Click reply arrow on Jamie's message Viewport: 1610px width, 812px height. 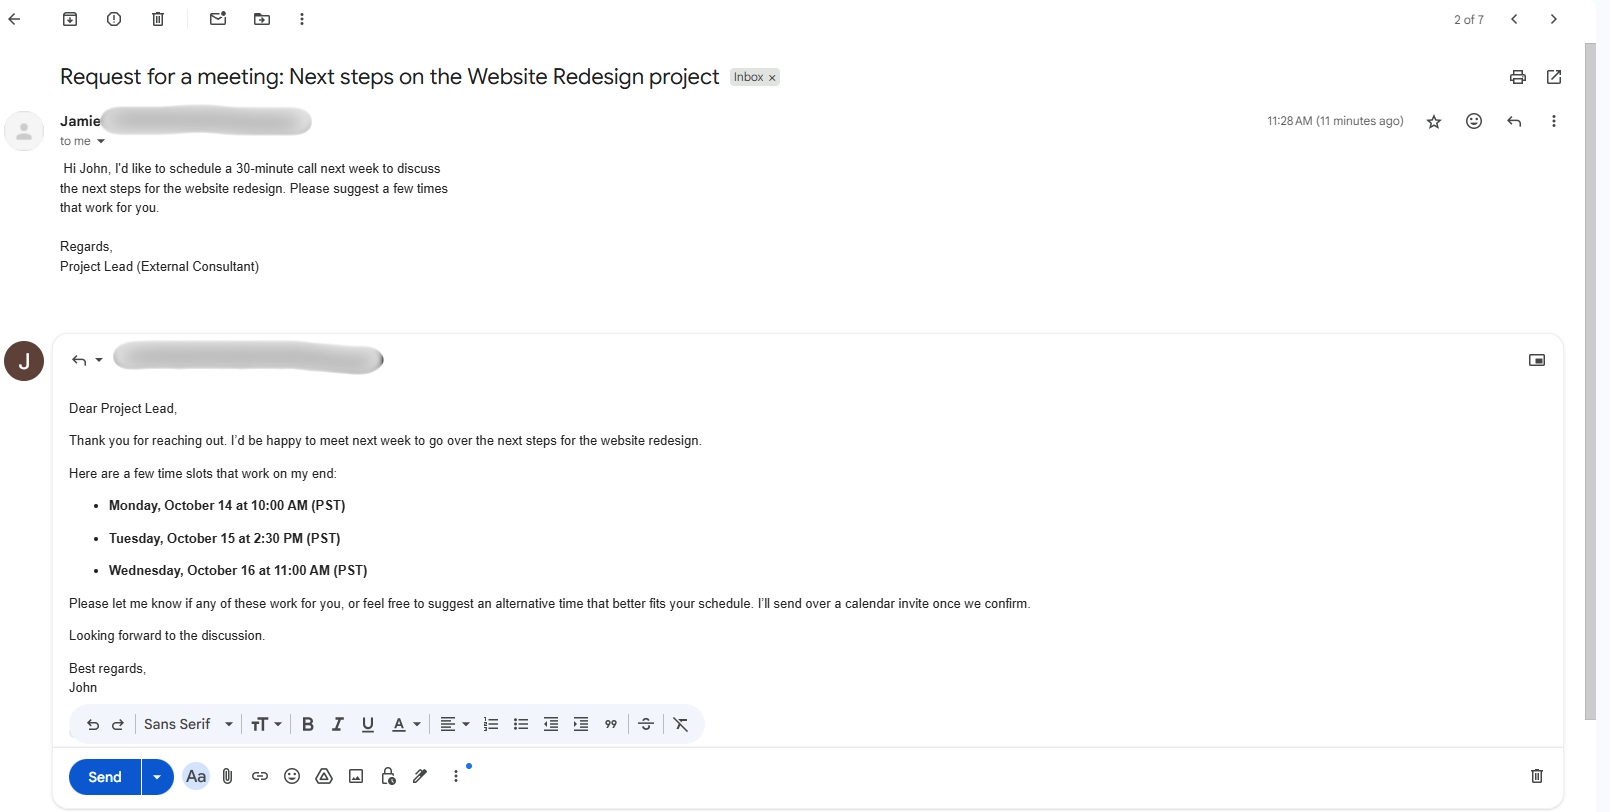1514,121
